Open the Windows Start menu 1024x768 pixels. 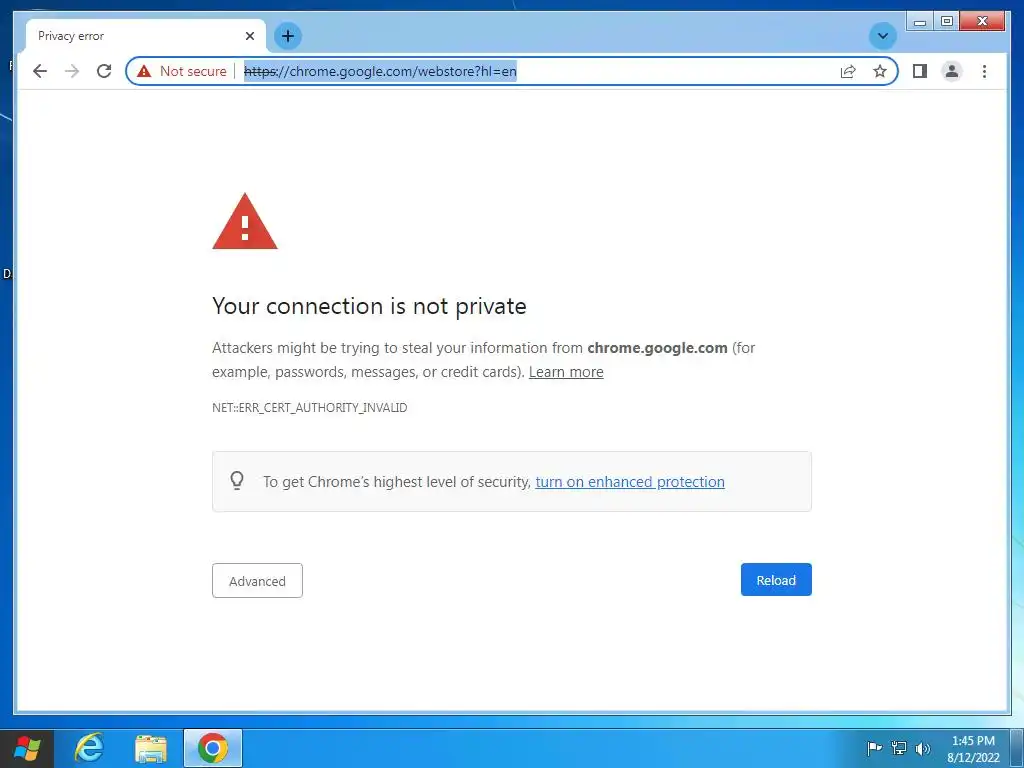27,748
